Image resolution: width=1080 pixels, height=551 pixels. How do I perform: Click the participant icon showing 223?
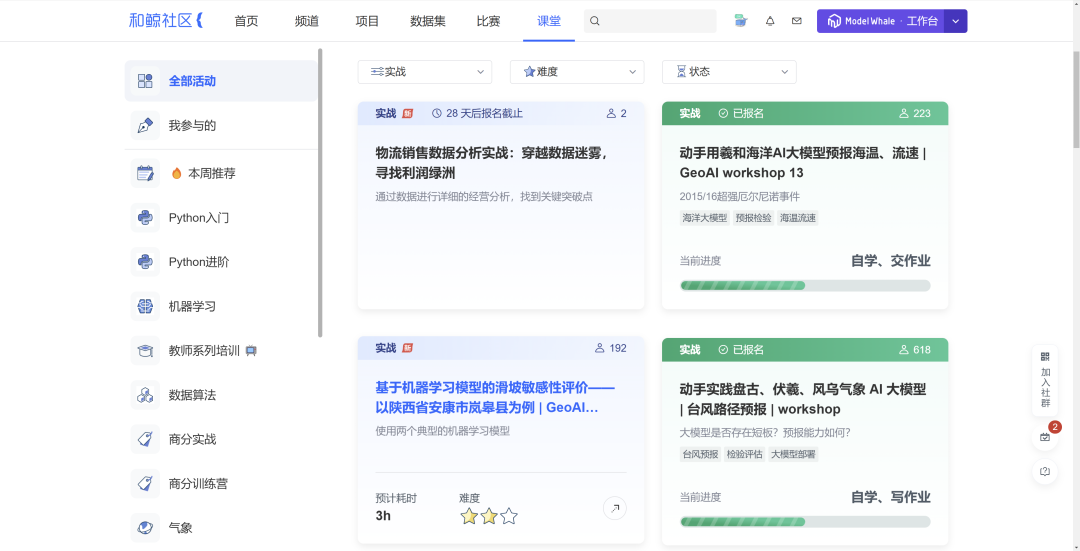point(904,114)
